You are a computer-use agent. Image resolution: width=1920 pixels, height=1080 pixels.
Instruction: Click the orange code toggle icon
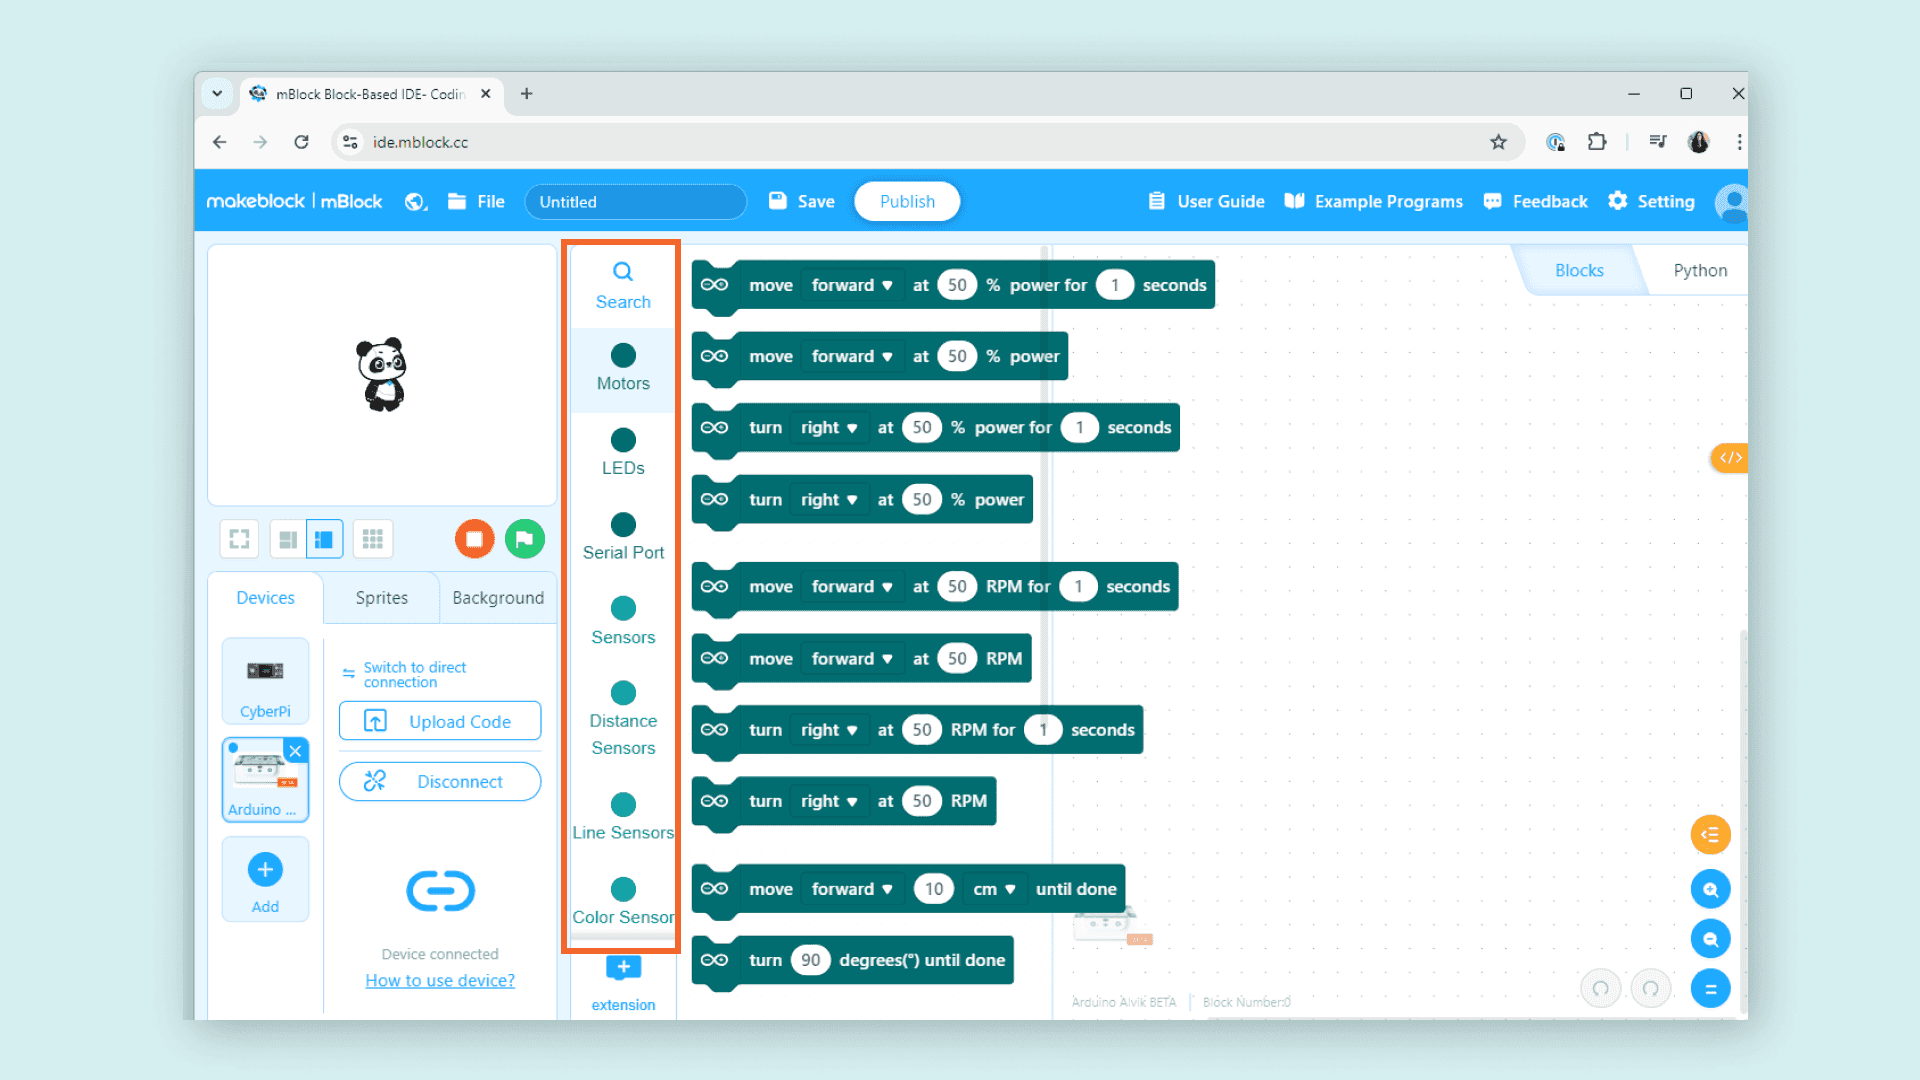[1730, 458]
